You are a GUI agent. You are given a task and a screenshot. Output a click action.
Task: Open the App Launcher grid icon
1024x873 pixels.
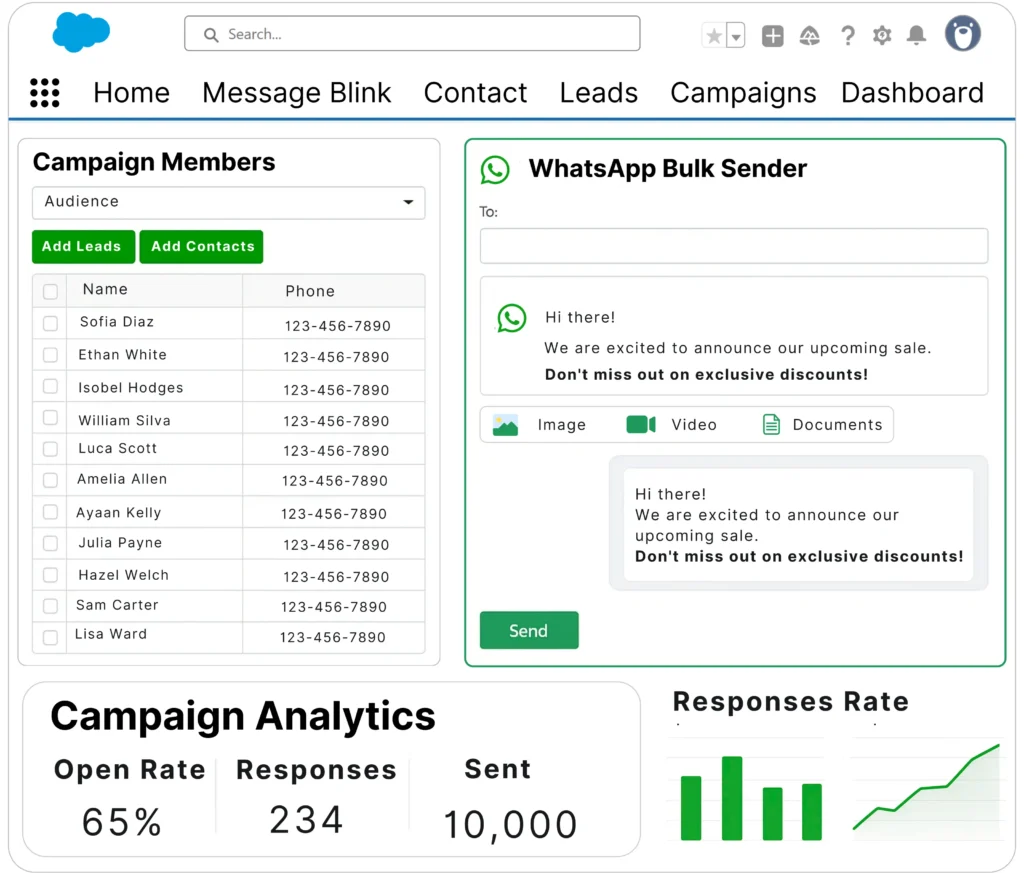pyautogui.click(x=45, y=93)
